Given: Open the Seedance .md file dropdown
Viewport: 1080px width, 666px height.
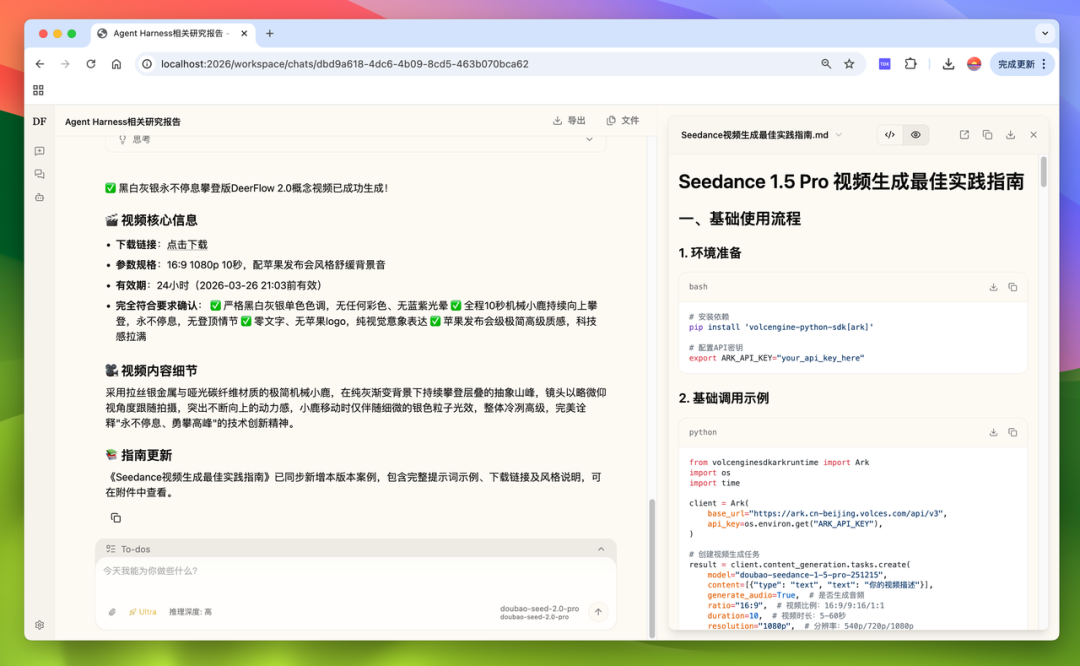Looking at the screenshot, I should click(x=838, y=135).
